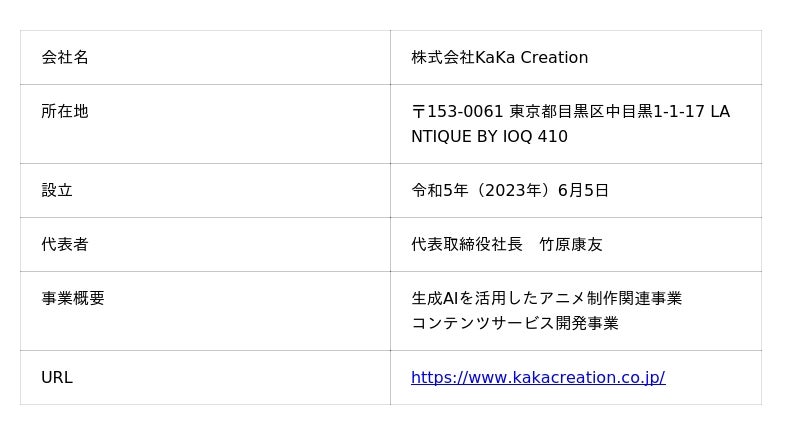Click the 設立 label cell
Screen dimensions: 800x435
(57, 190)
